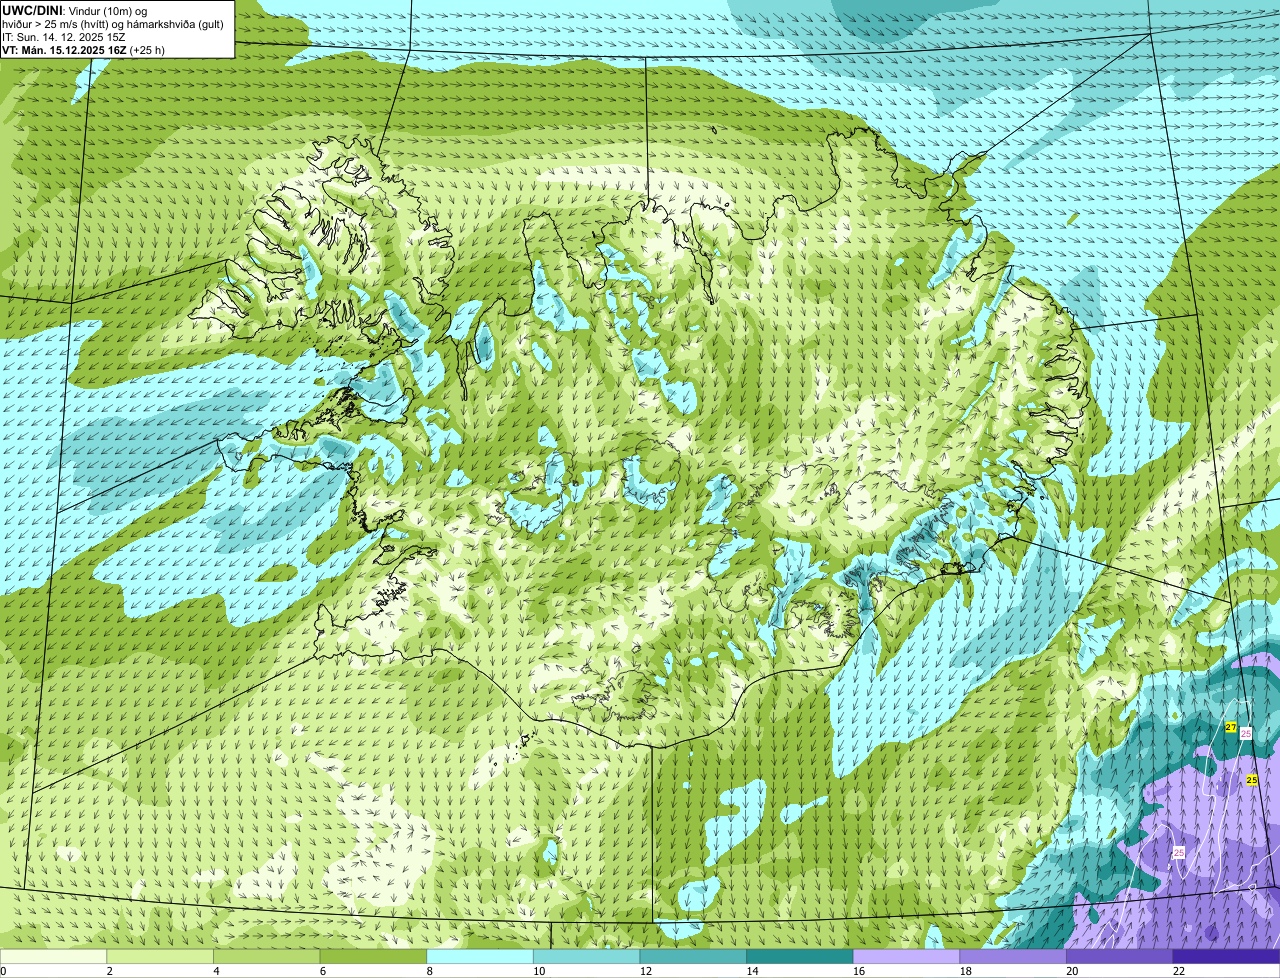This screenshot has height=978, width=1280.
Task: Click the yellow '27' gust label
Action: point(1231,727)
